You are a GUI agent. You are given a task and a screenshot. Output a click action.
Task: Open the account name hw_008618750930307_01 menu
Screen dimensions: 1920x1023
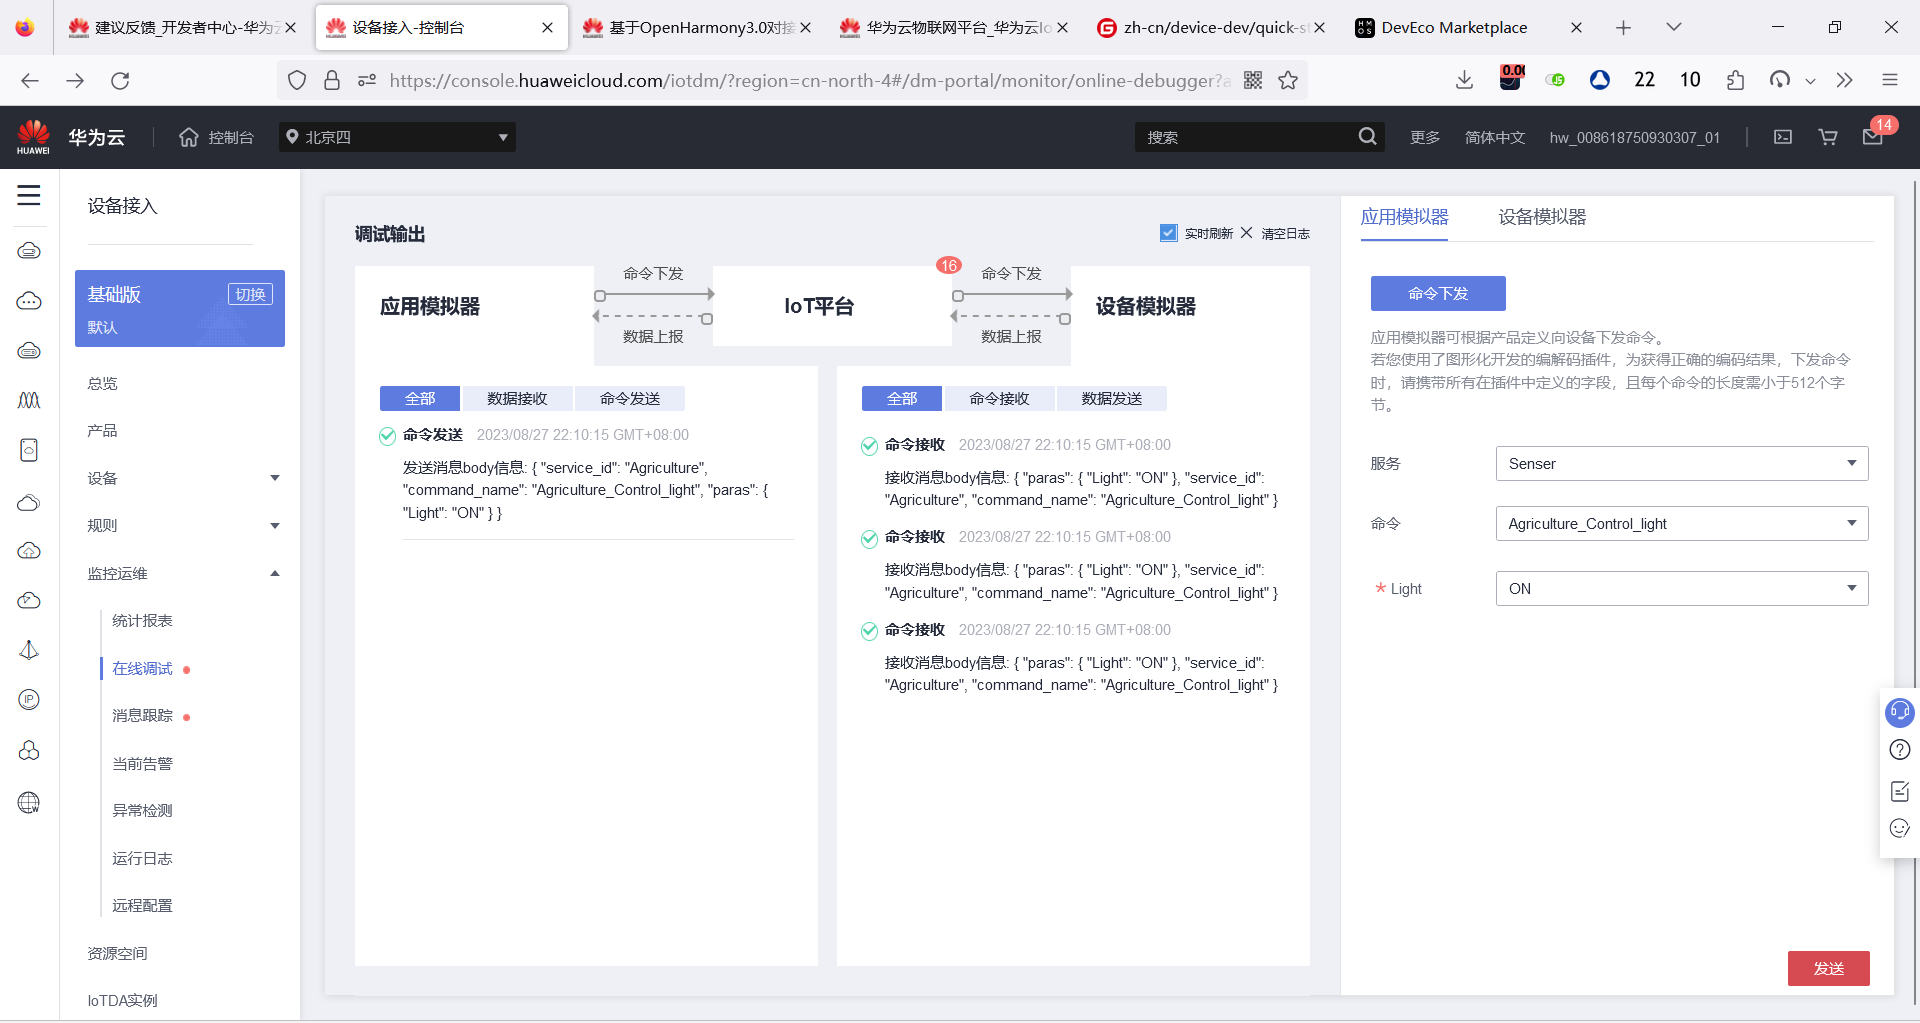coord(1634,137)
